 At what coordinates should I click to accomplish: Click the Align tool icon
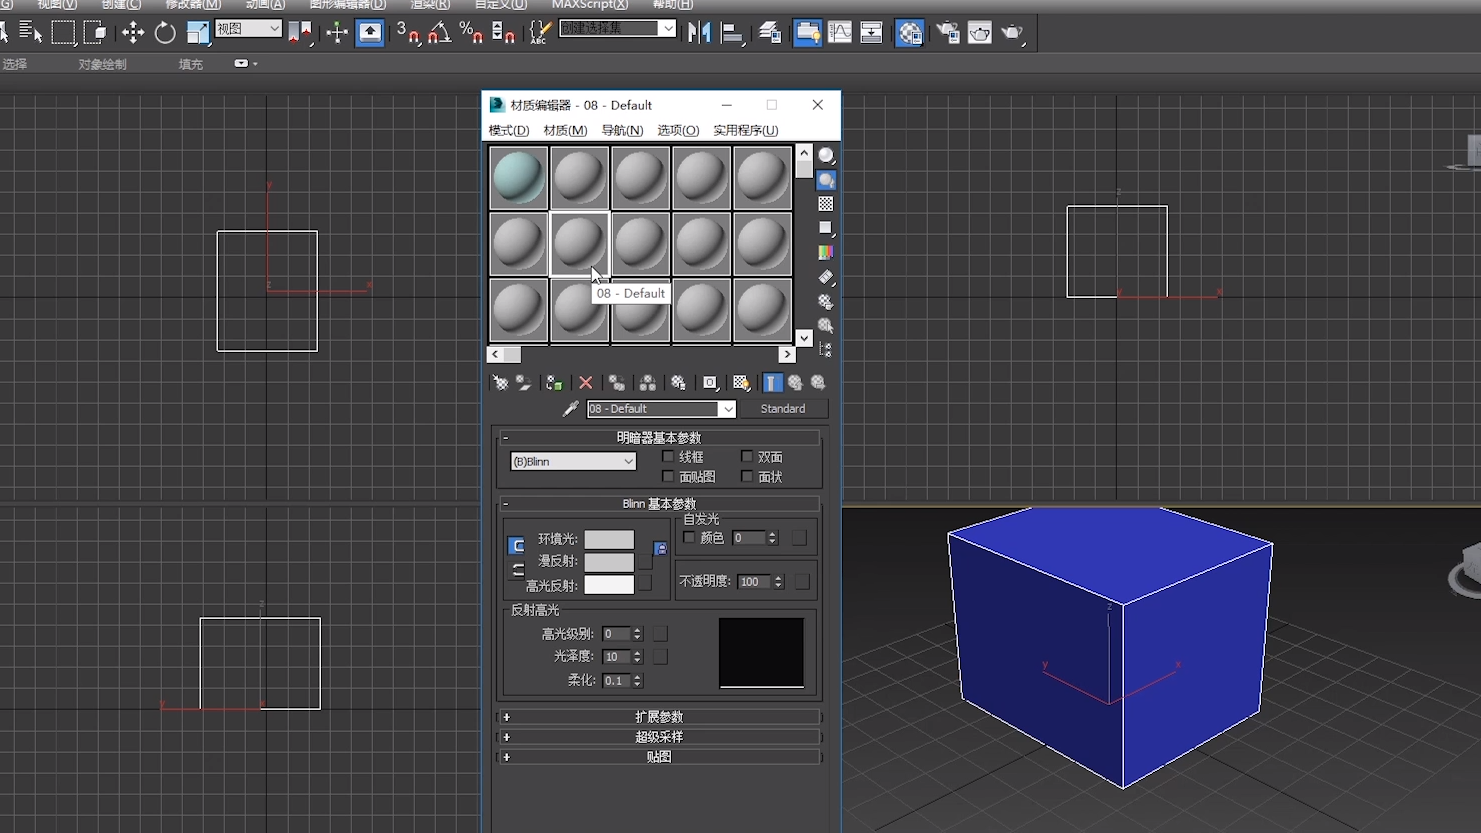[x=732, y=33]
